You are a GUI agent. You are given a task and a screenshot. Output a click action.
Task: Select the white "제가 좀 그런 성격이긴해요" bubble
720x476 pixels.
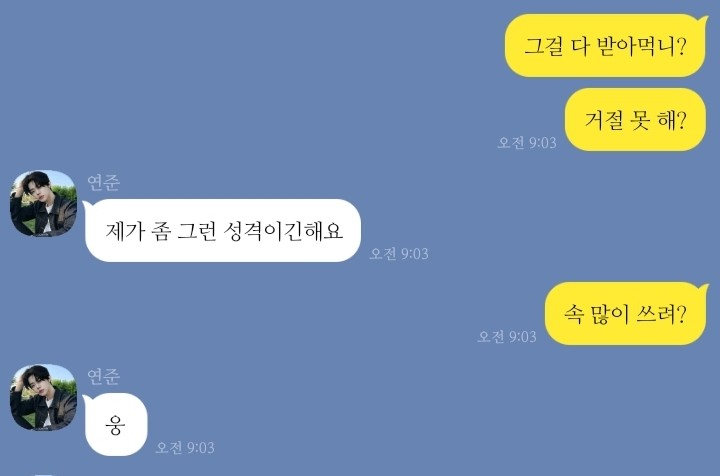[223, 230]
